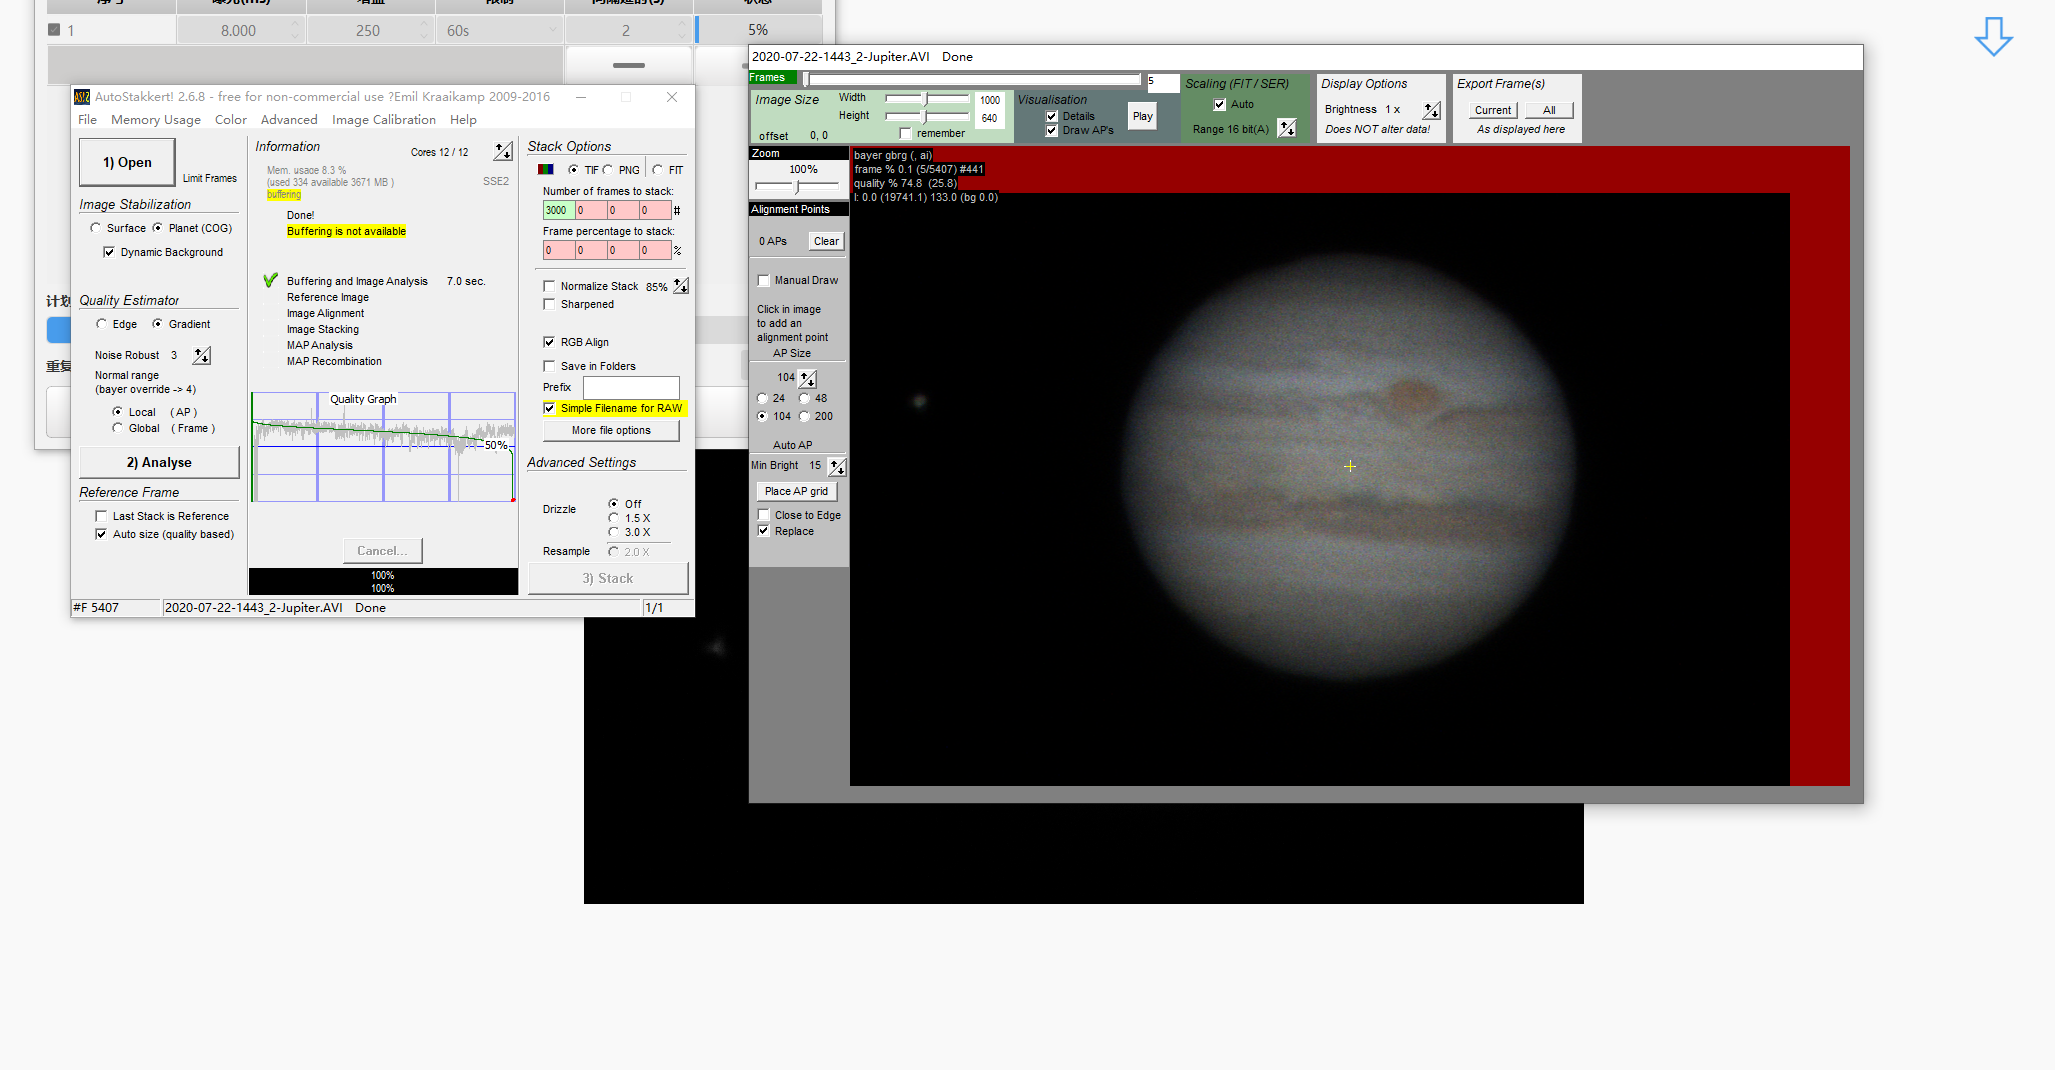This screenshot has height=1070, width=2055.
Task: Toggle RGB Align checkbox
Action: [549, 342]
